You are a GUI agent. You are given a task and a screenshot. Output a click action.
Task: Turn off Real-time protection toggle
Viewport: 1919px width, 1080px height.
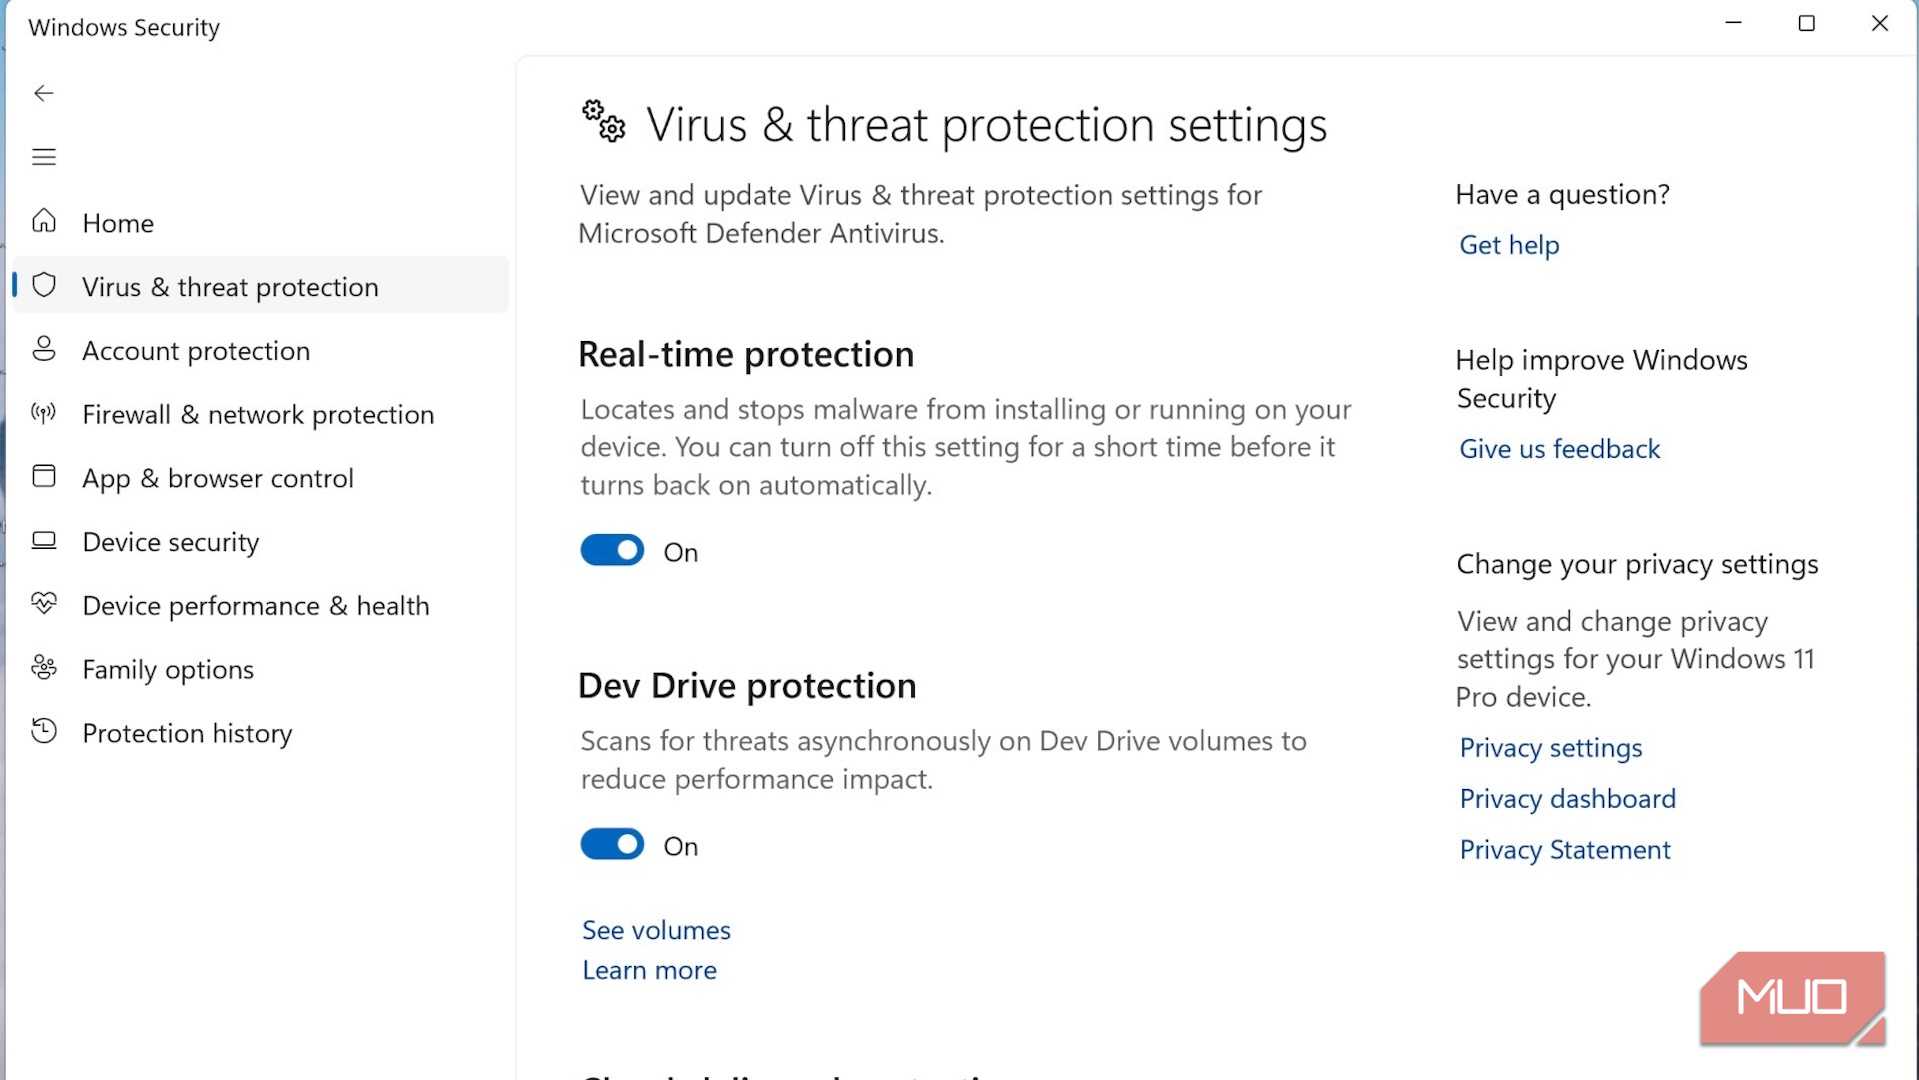(x=612, y=551)
